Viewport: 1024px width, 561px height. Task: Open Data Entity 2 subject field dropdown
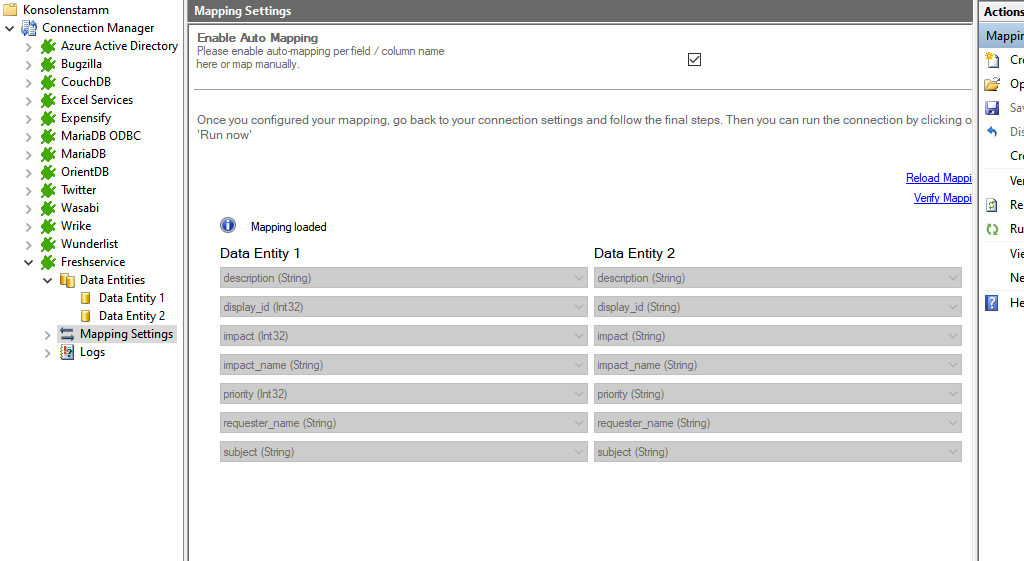click(x=952, y=452)
